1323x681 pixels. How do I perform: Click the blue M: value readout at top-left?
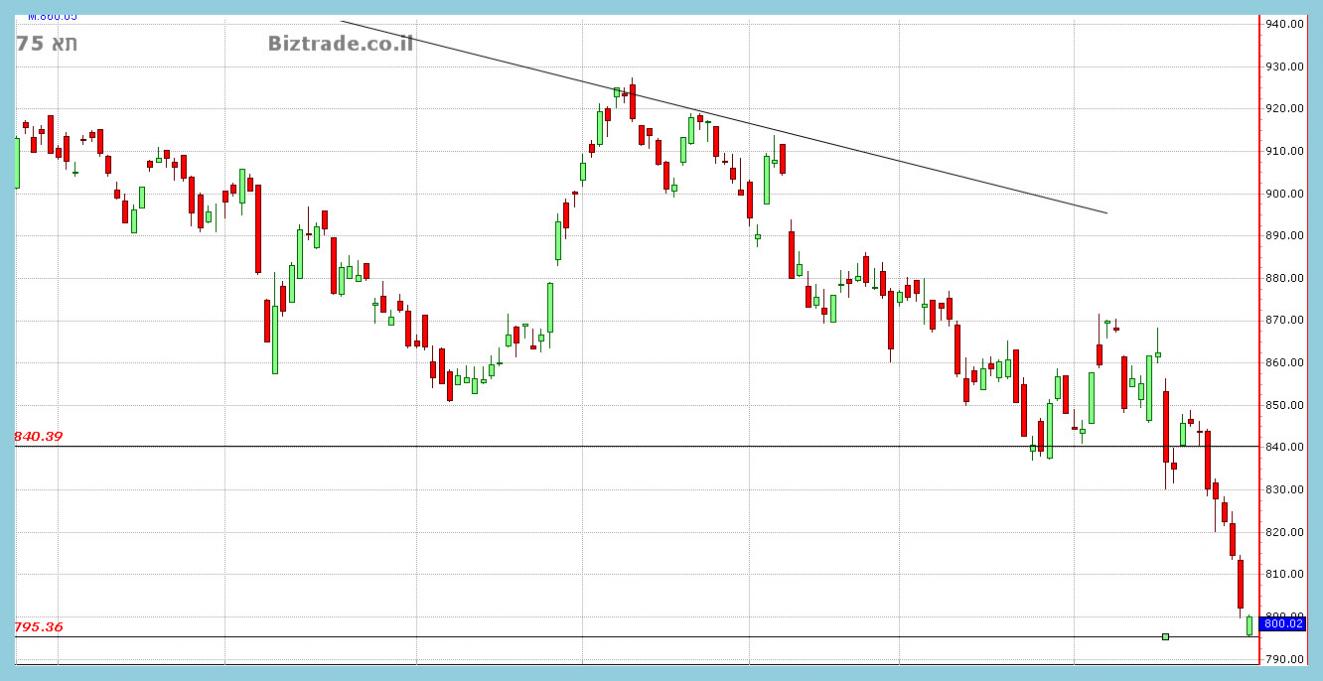52,16
